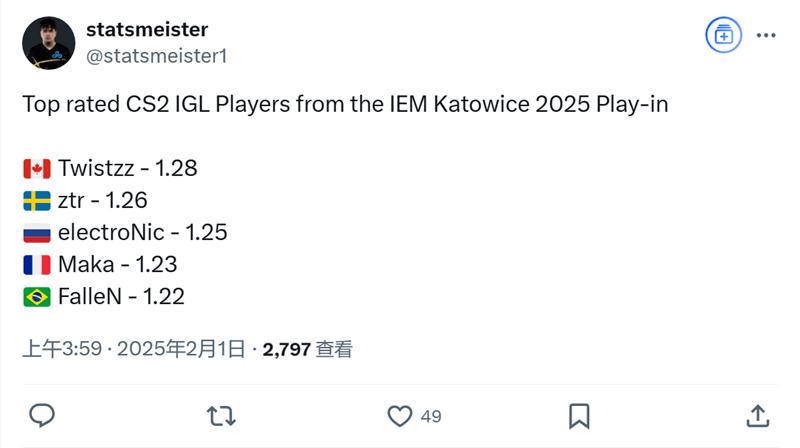Like the post with the heart icon
This screenshot has width=800, height=448.
400,415
